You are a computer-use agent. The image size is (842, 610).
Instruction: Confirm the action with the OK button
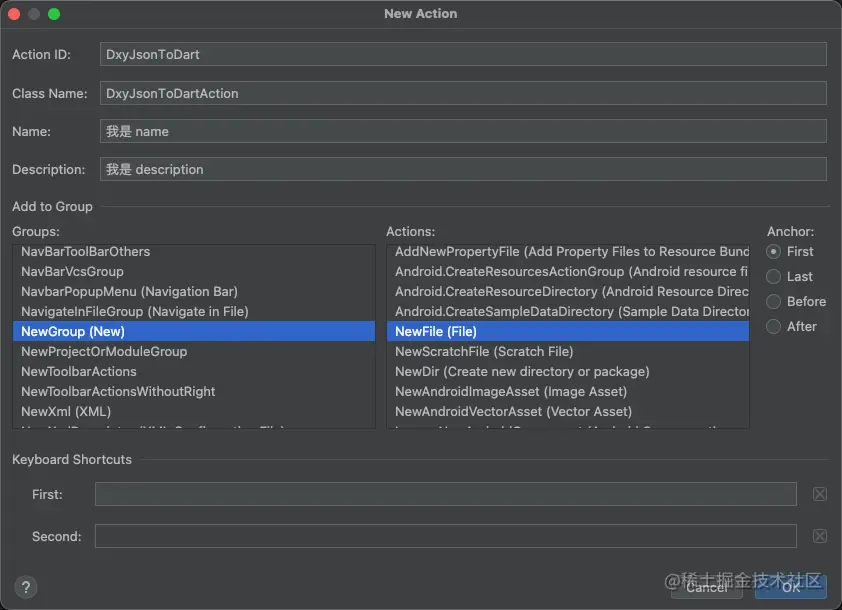(x=790, y=588)
